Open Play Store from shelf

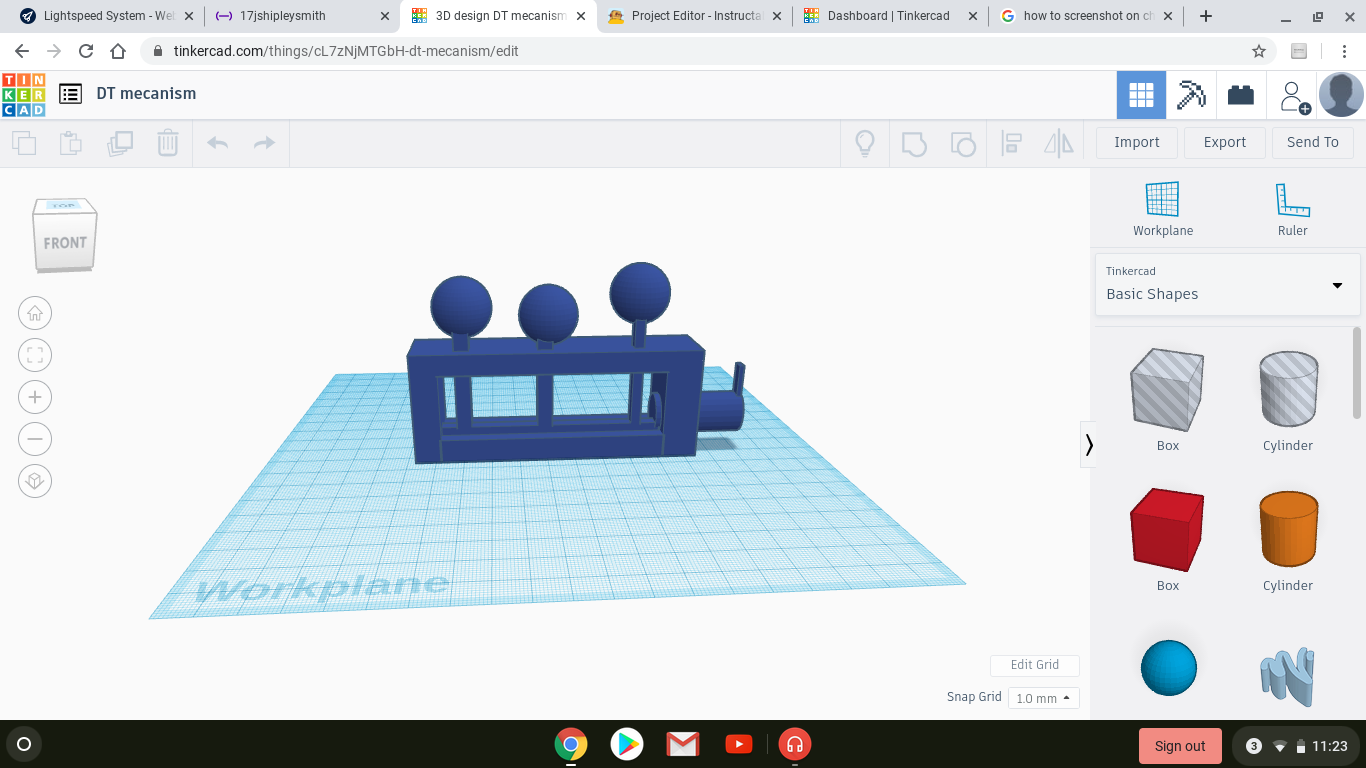[627, 744]
